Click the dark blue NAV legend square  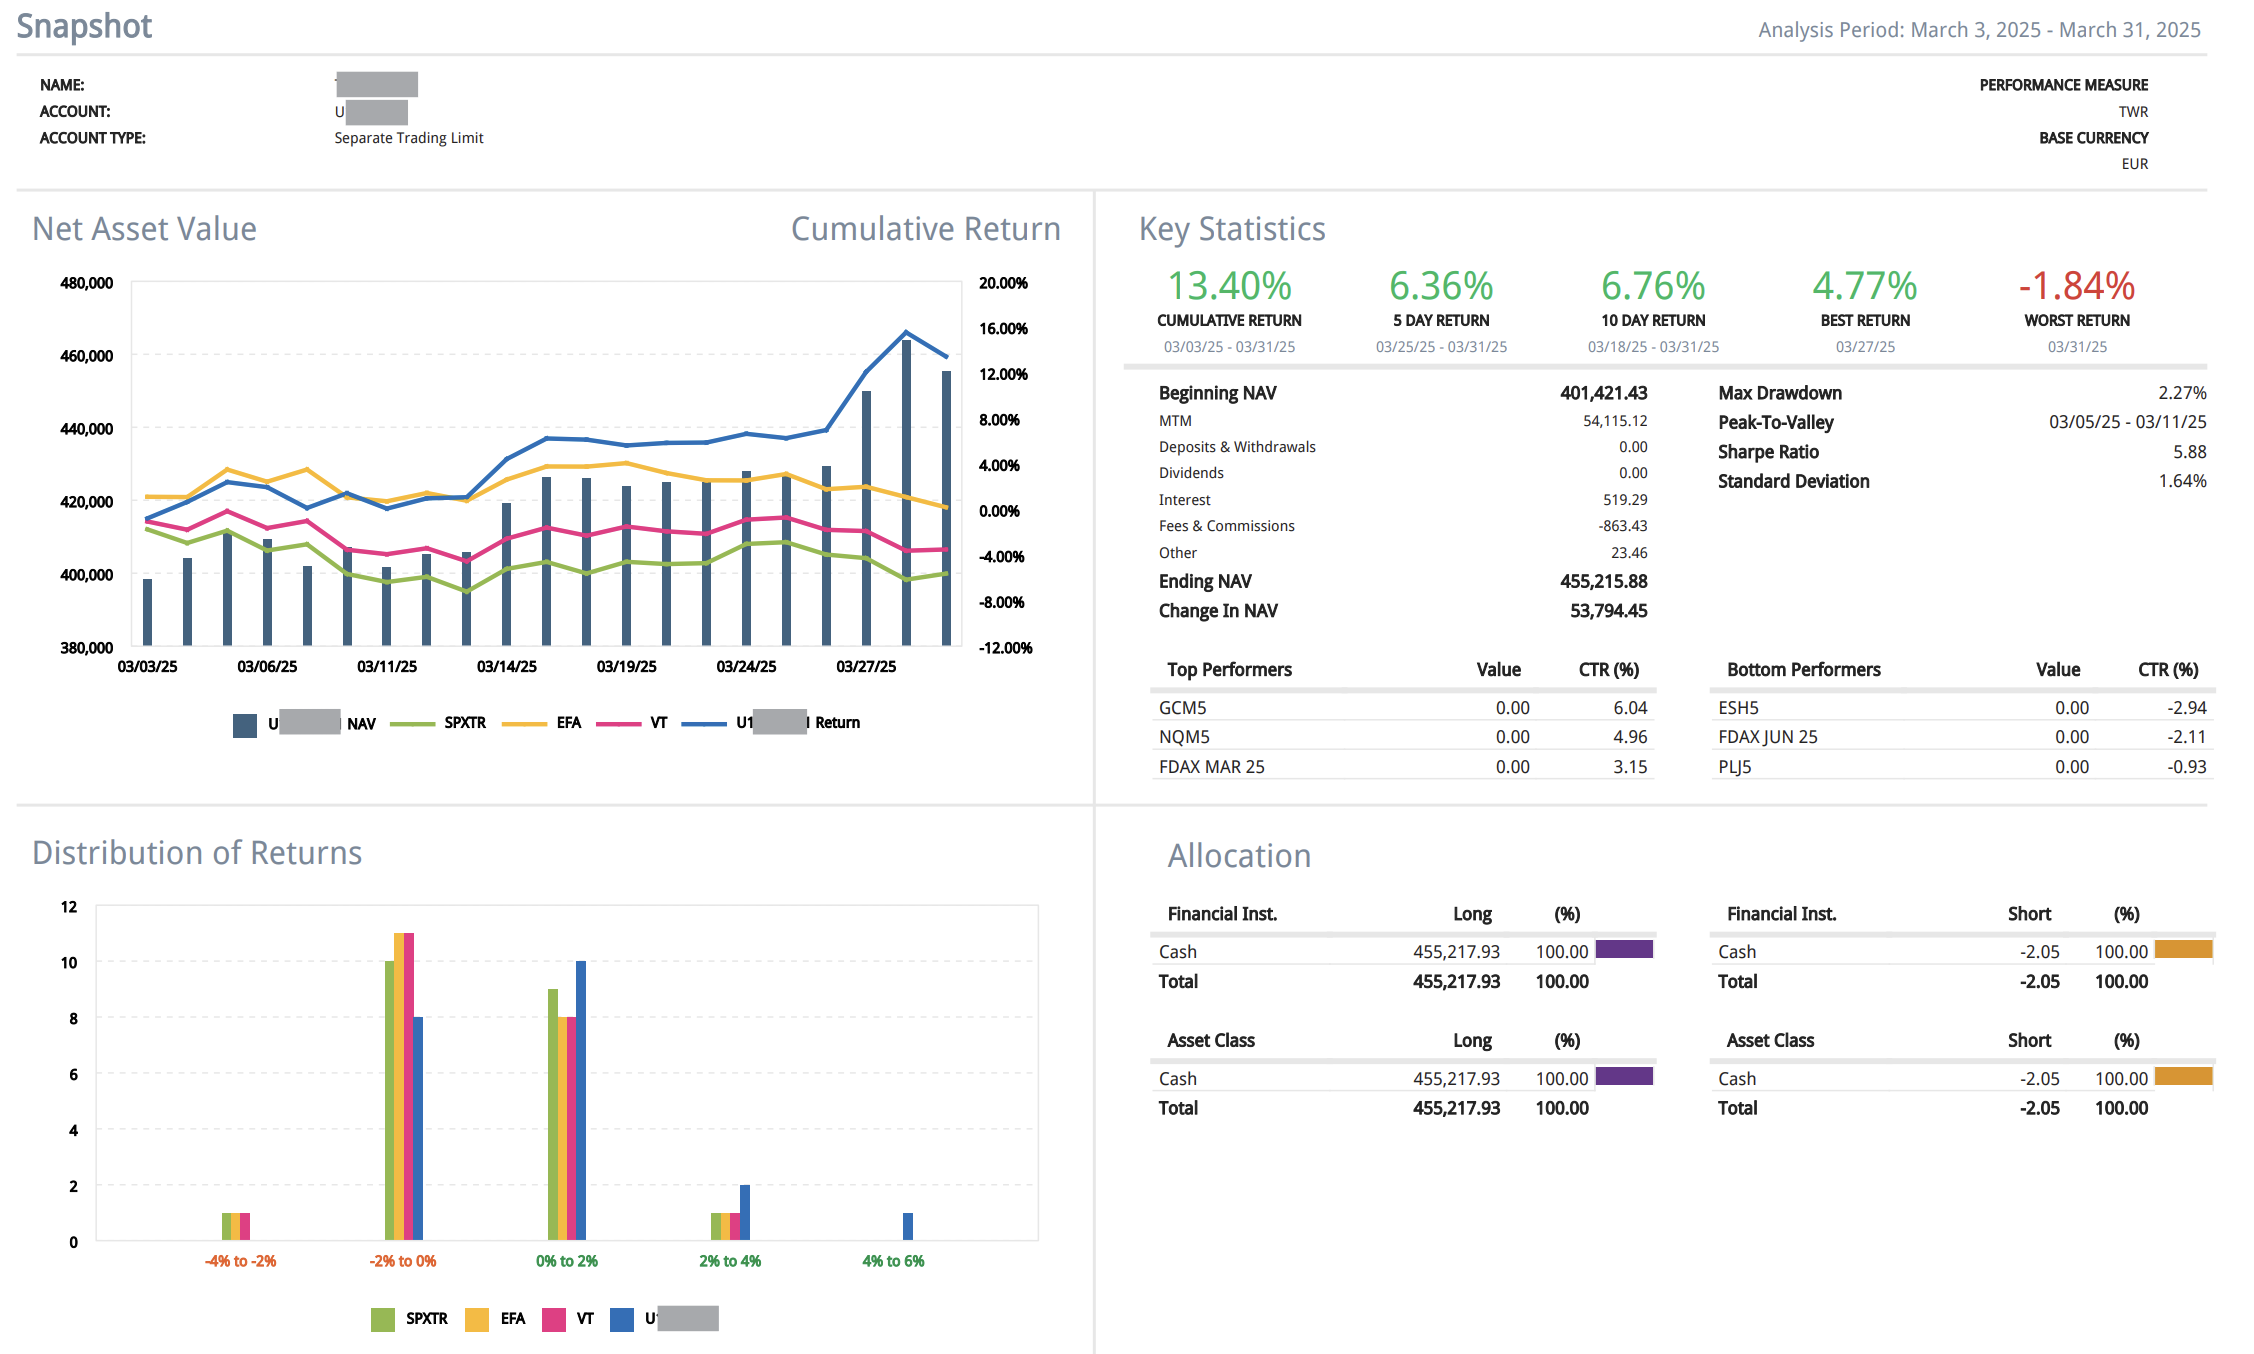(245, 725)
